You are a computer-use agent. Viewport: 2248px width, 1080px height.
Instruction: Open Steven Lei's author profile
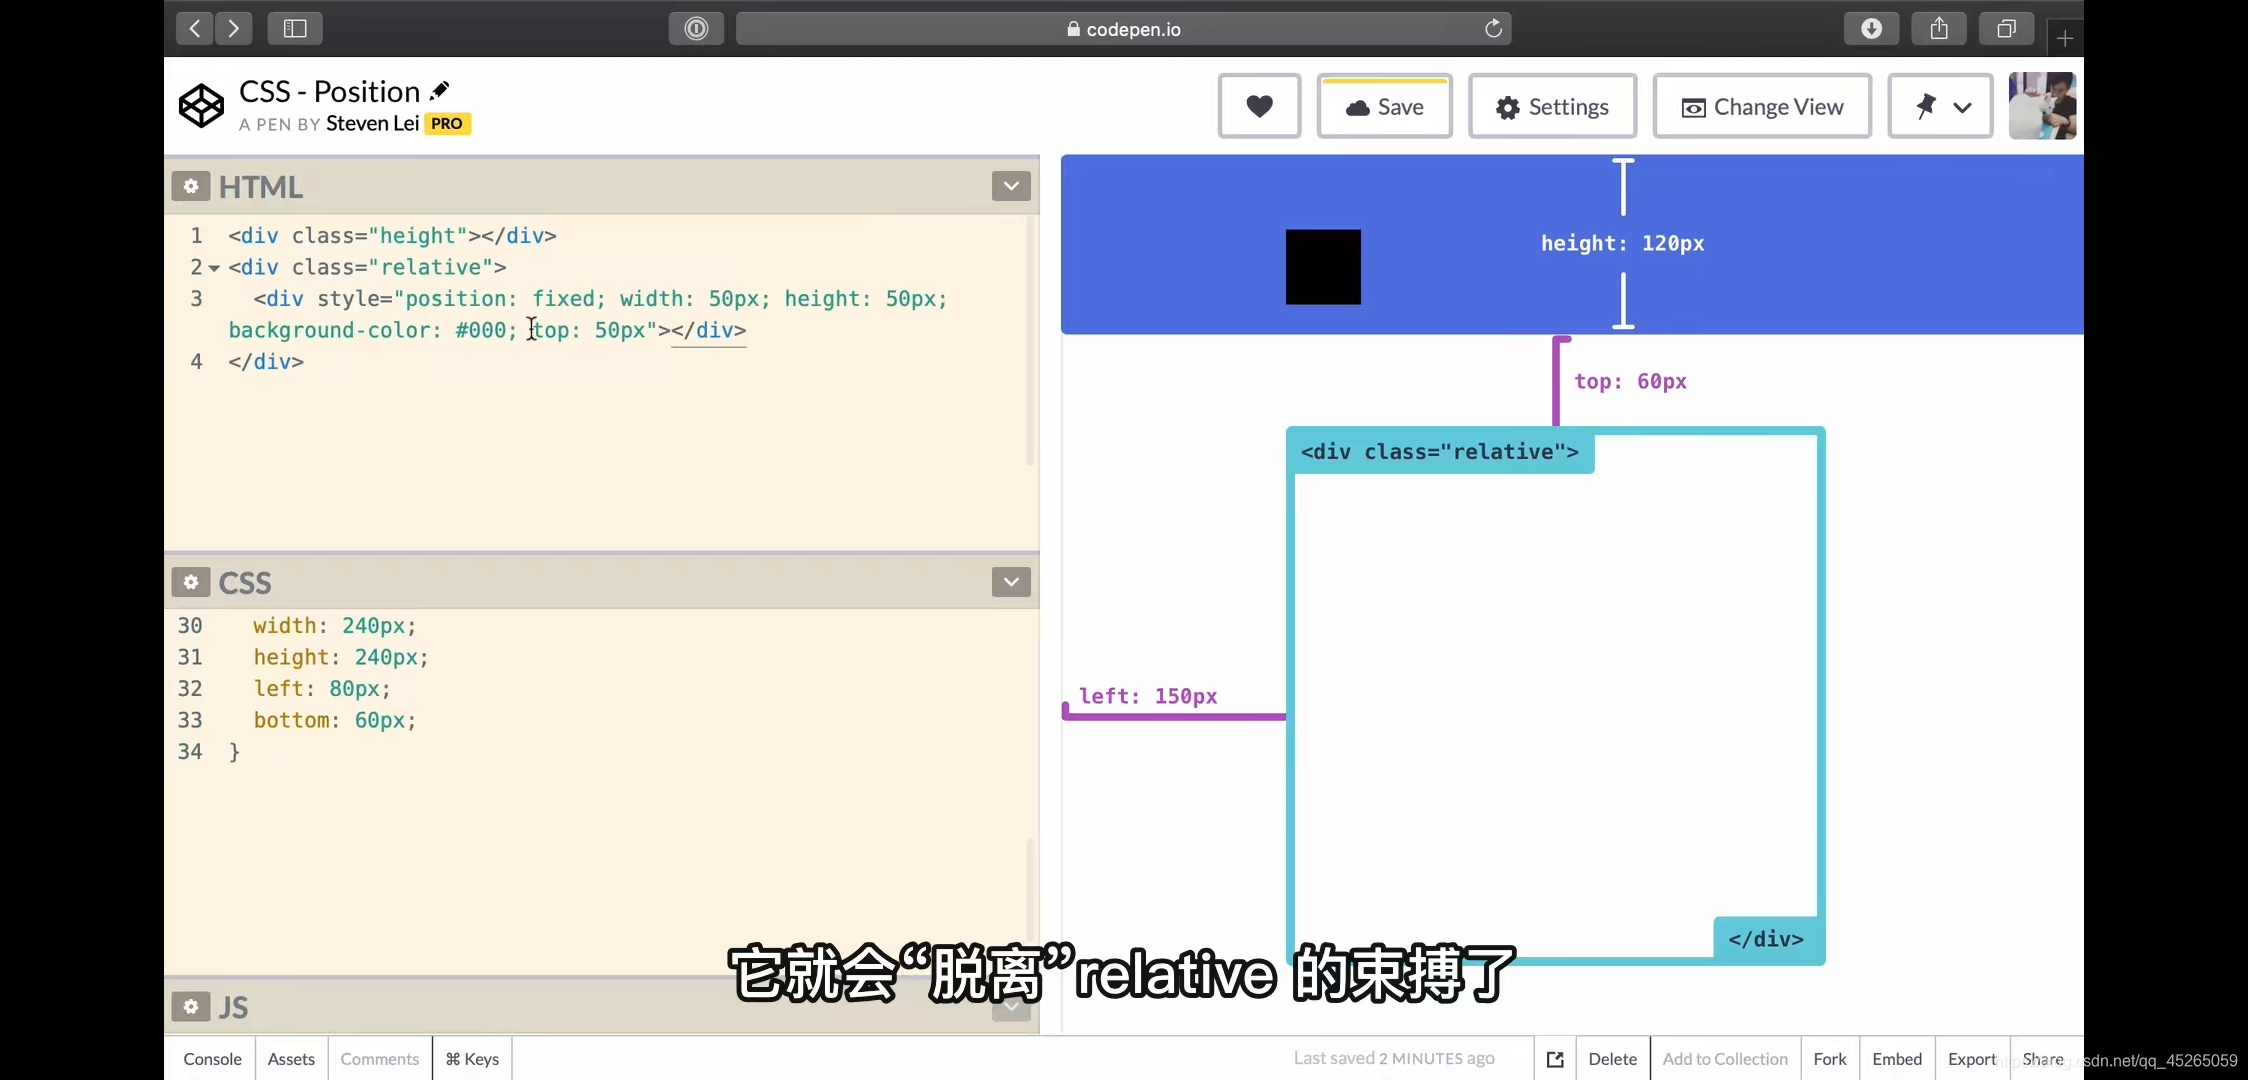coord(372,123)
